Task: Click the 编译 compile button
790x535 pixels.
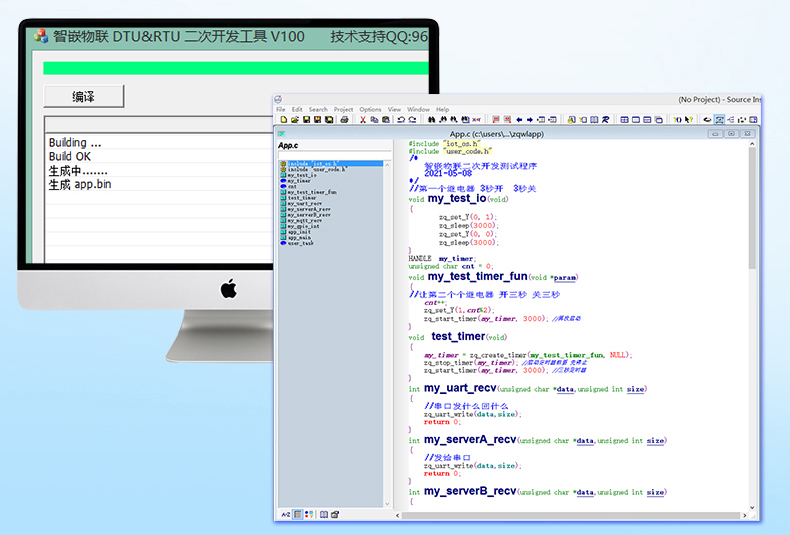Action: (x=84, y=97)
